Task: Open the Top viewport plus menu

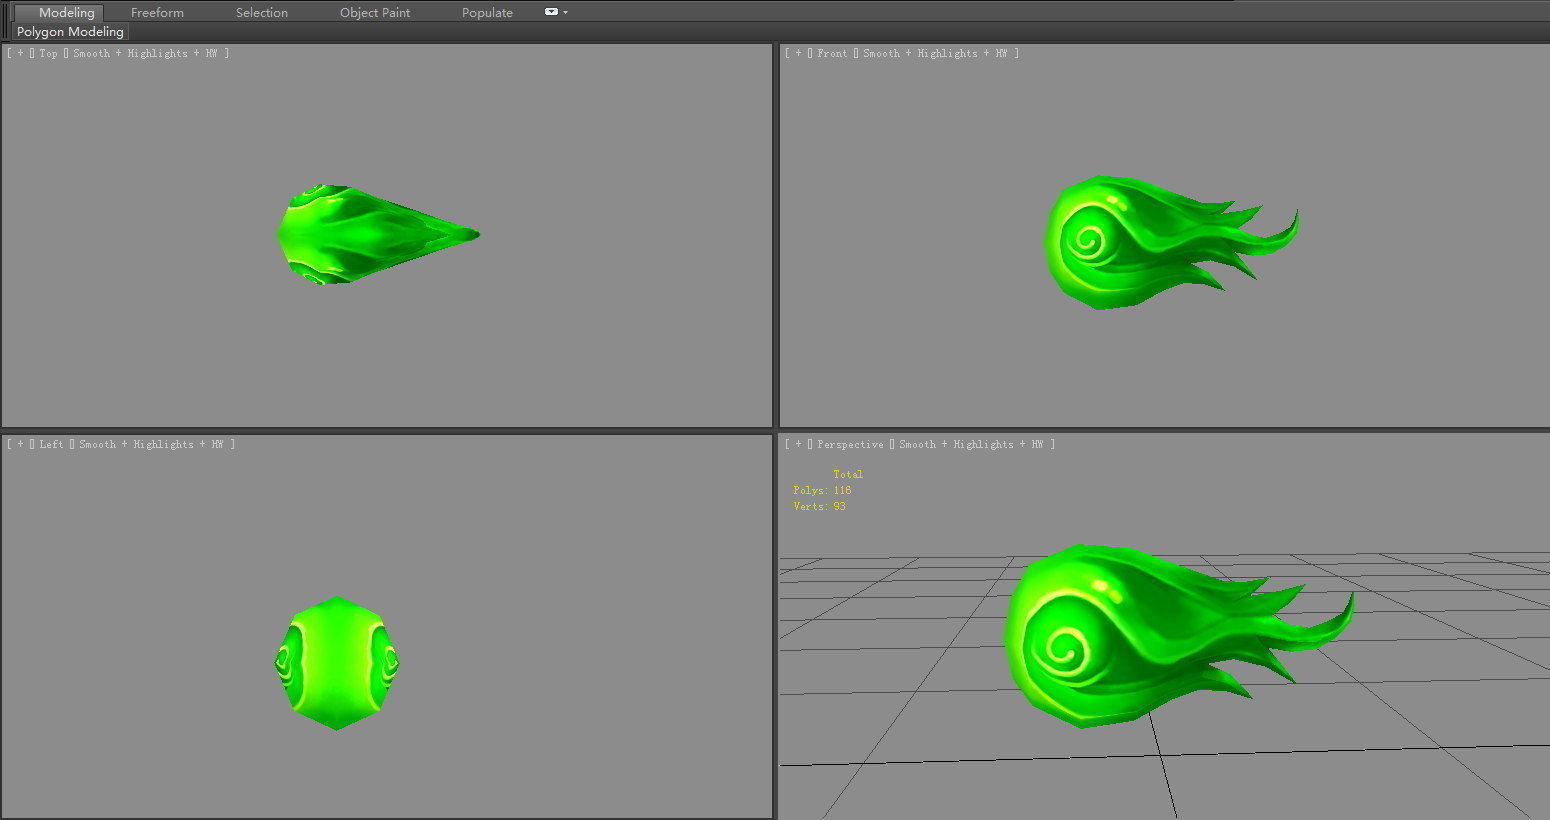Action: [x=20, y=53]
